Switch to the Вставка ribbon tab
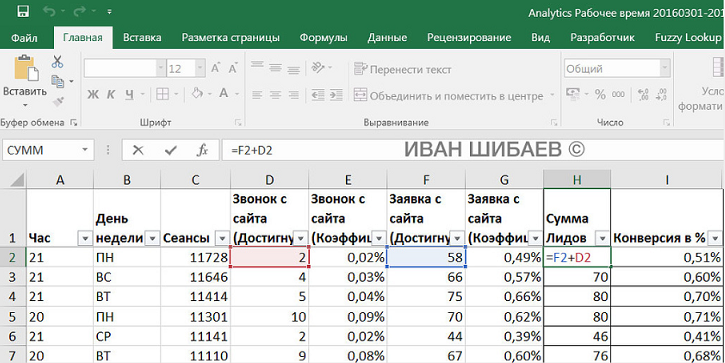Viewport: 725px width, 363px height. (142, 38)
